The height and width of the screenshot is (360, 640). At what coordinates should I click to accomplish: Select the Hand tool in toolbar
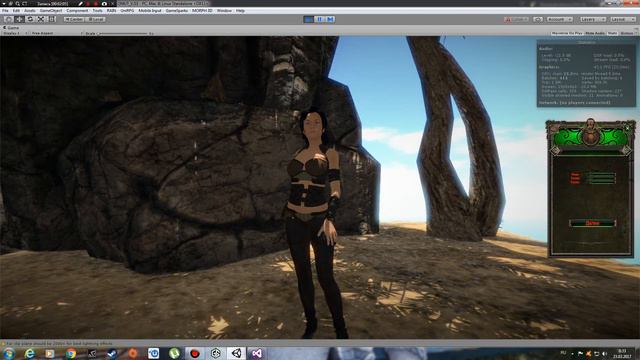point(8,19)
